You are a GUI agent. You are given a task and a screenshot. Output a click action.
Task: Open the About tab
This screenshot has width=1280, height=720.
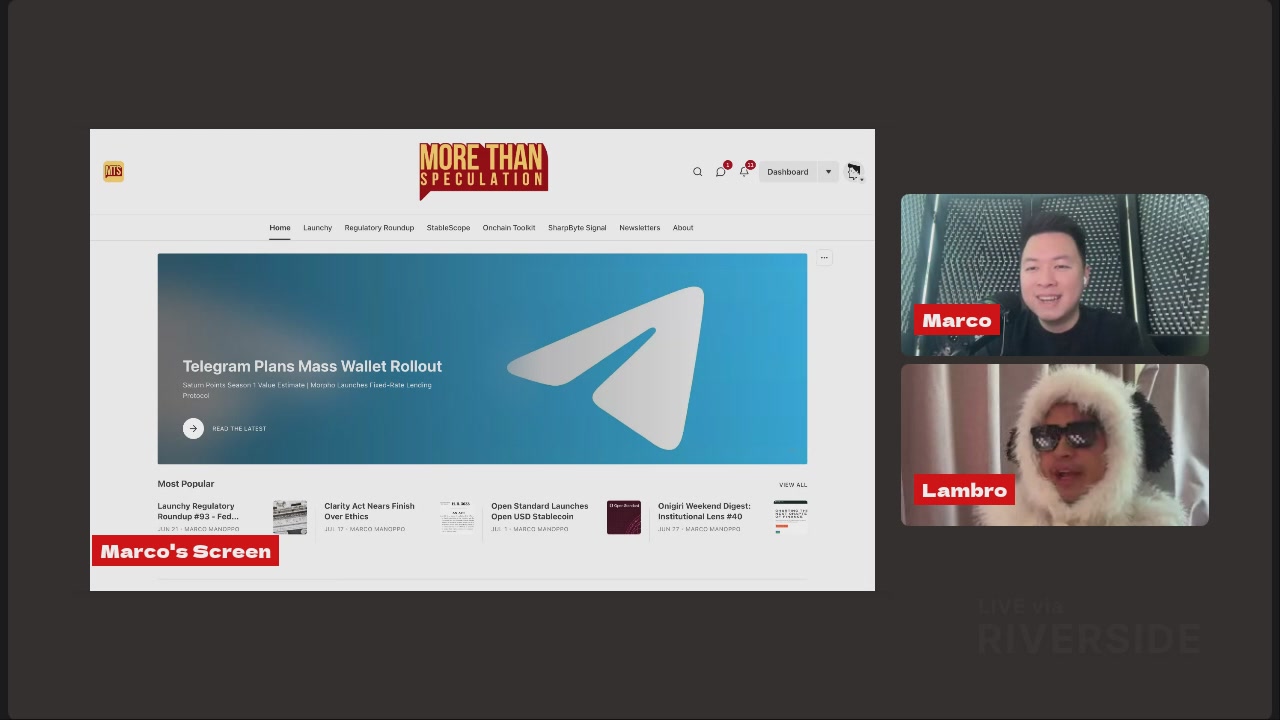pos(683,228)
